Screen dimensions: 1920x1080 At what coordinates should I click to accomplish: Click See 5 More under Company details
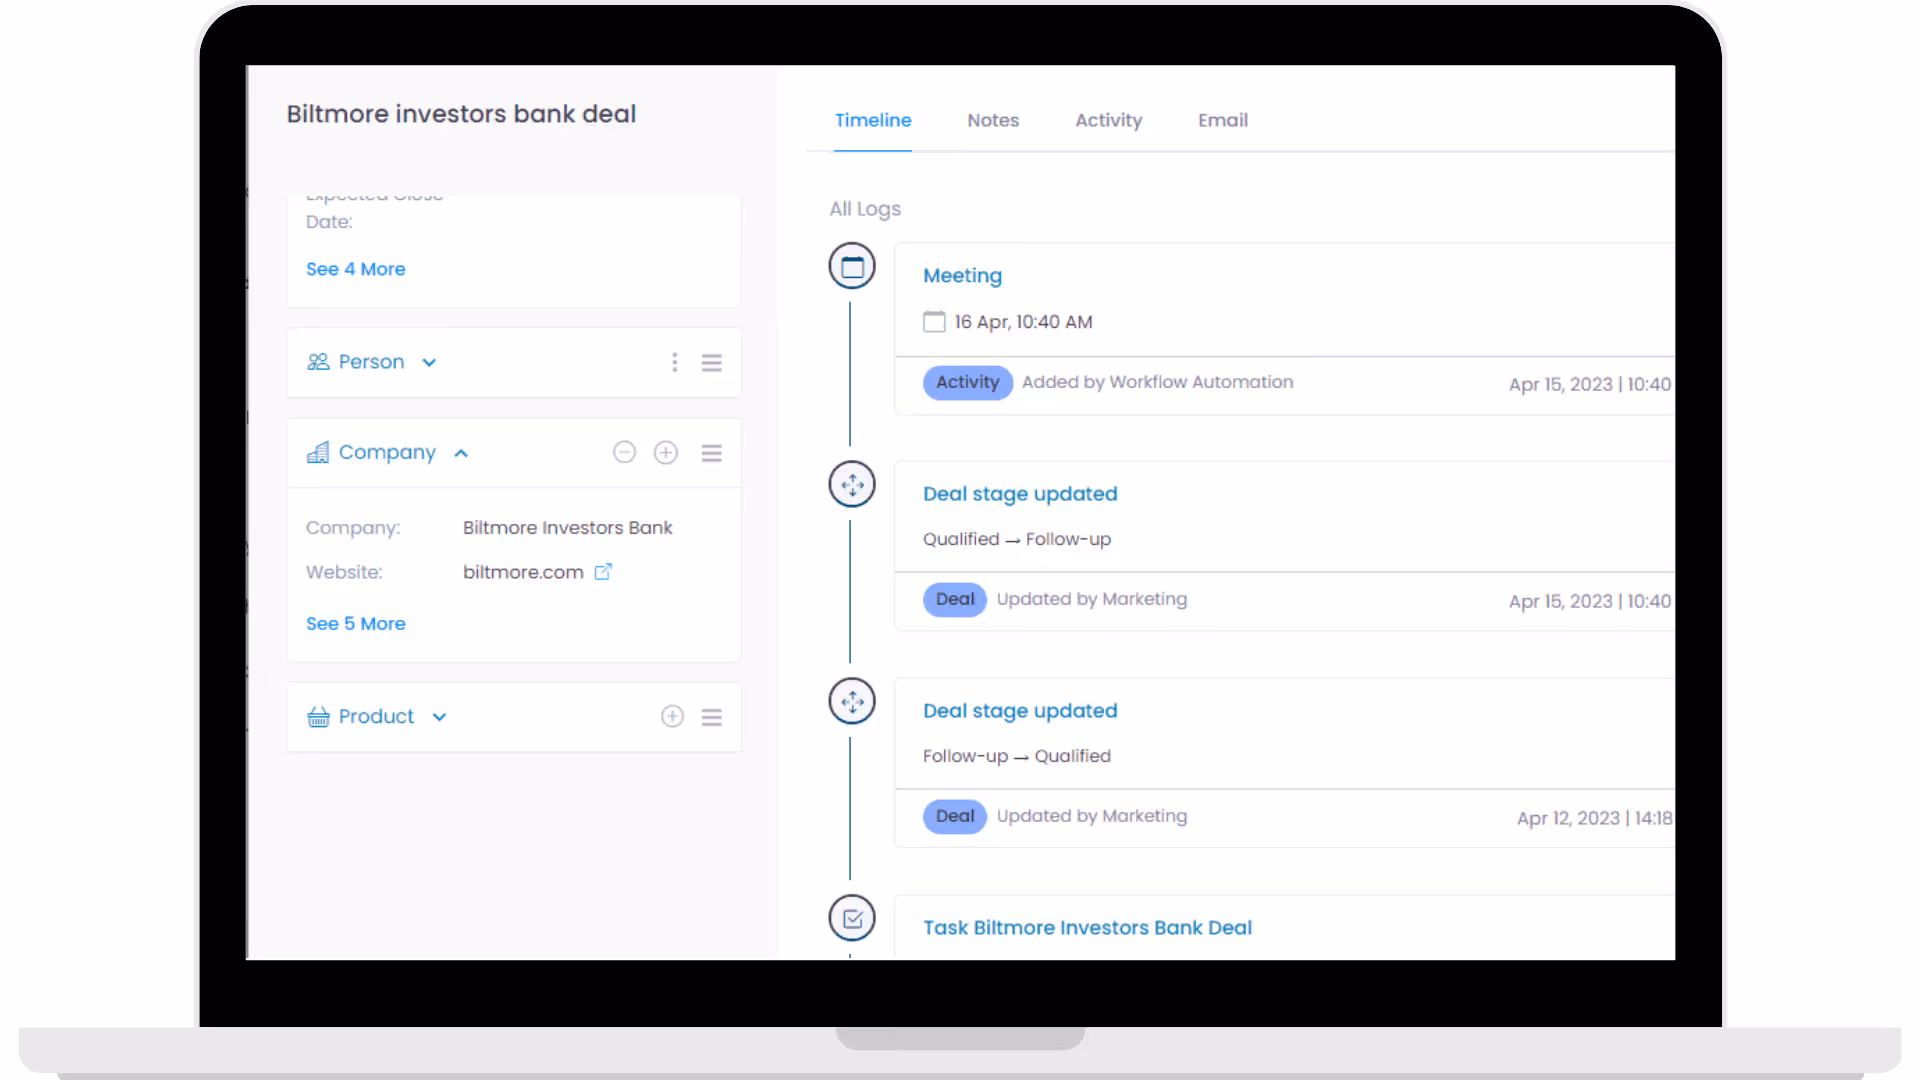point(355,624)
